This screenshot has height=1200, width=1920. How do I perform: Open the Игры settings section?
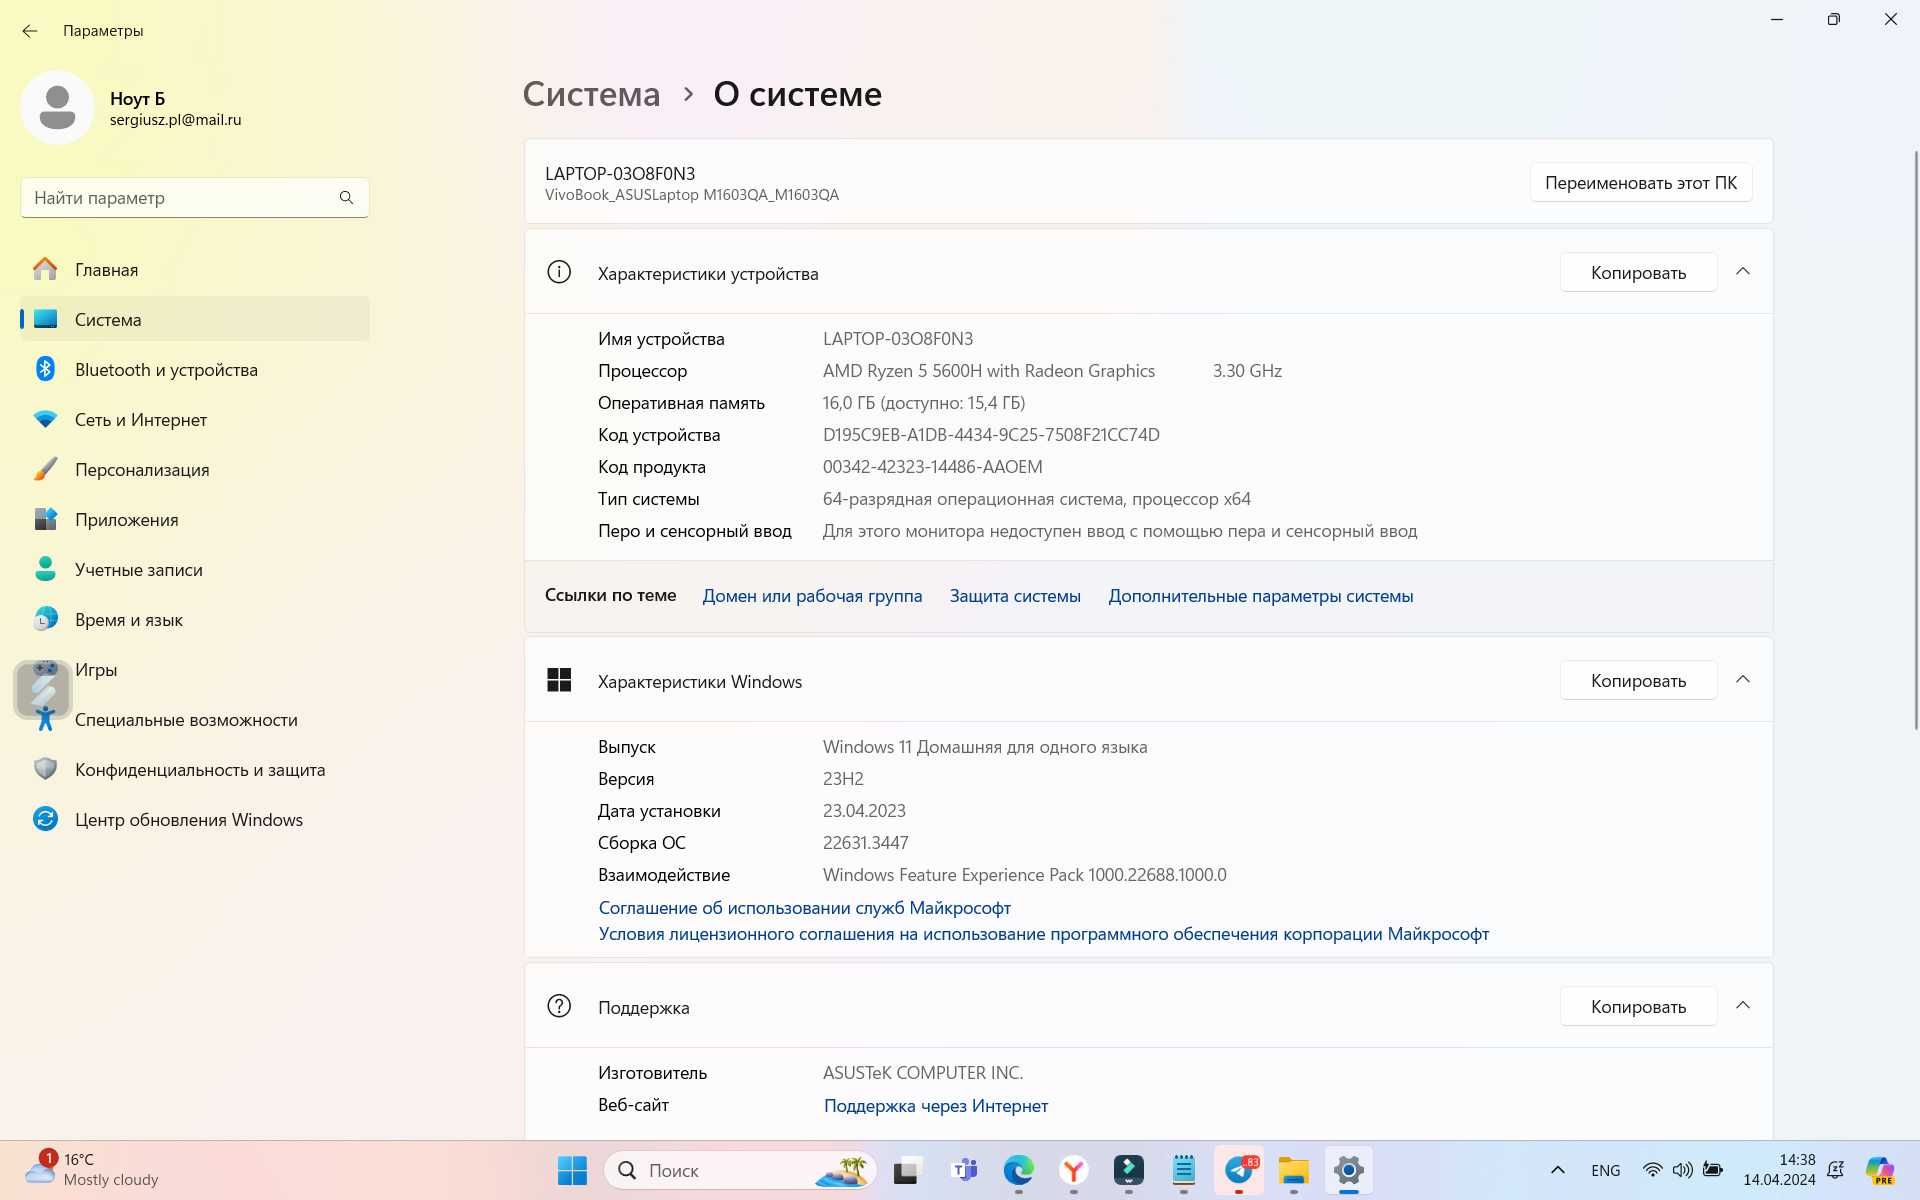point(195,669)
